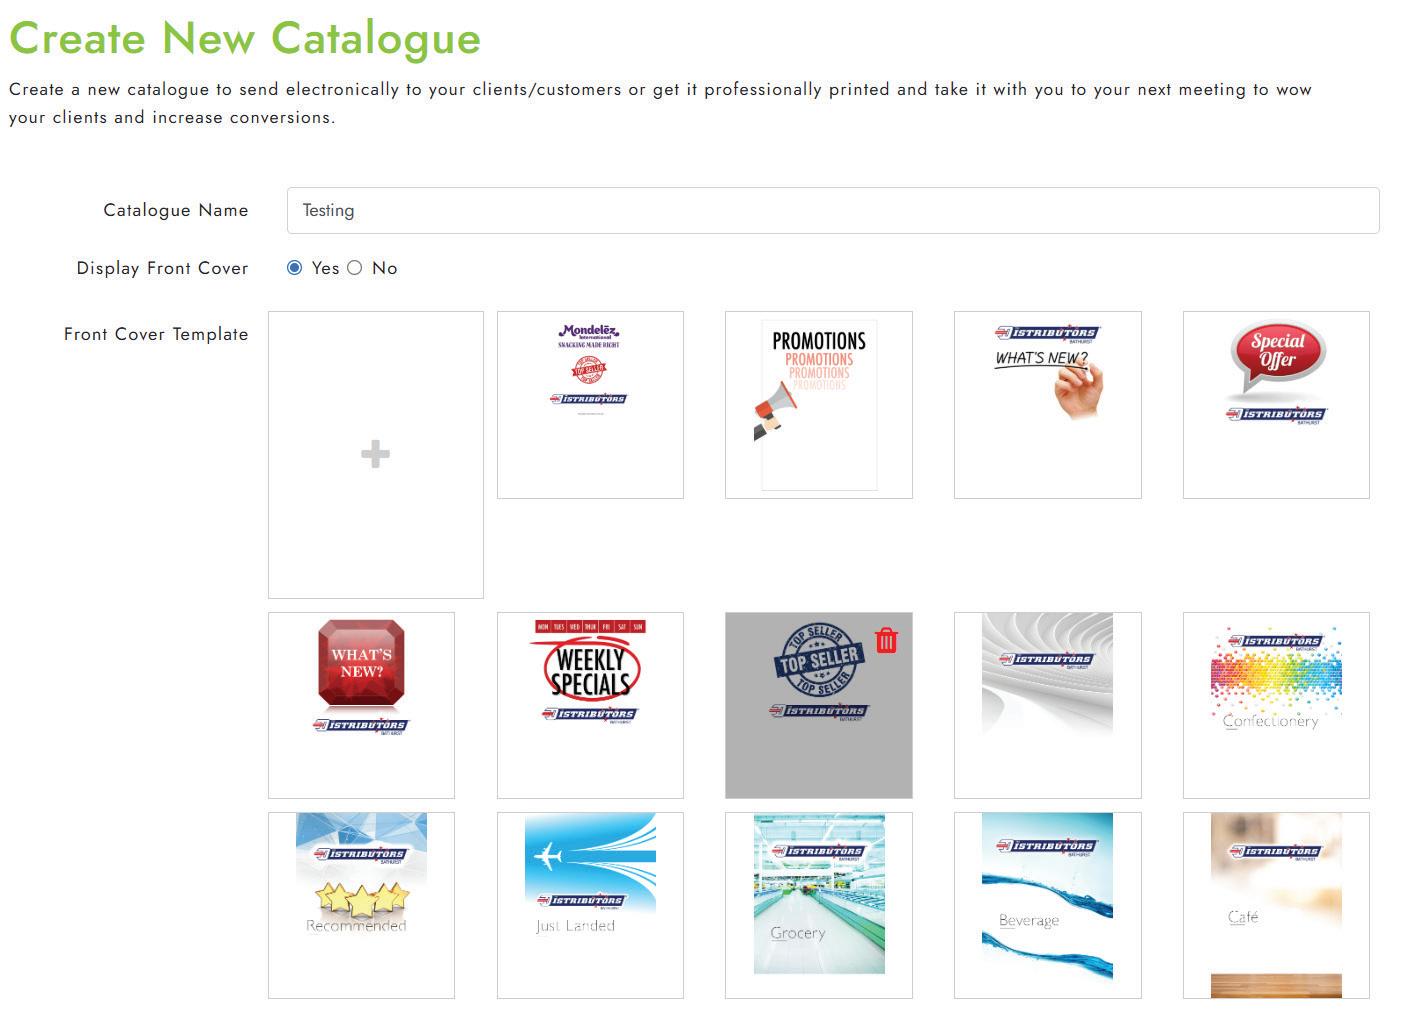The height and width of the screenshot is (1012, 1406).
Task: Select the Special Offer speech-bubble cover
Action: 1276,404
